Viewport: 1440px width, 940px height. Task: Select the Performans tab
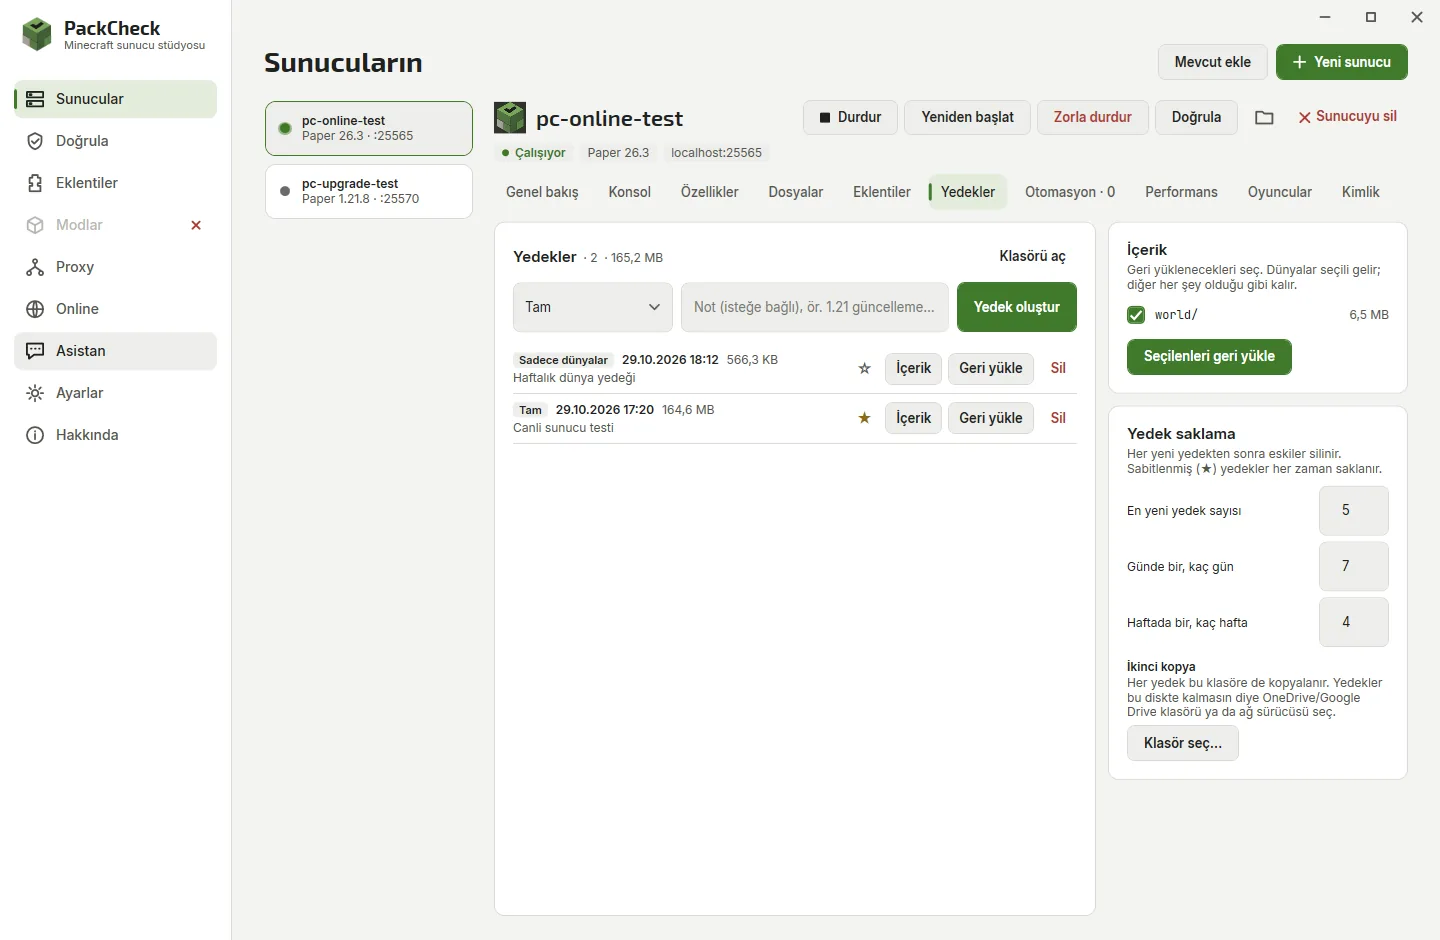coord(1181,192)
